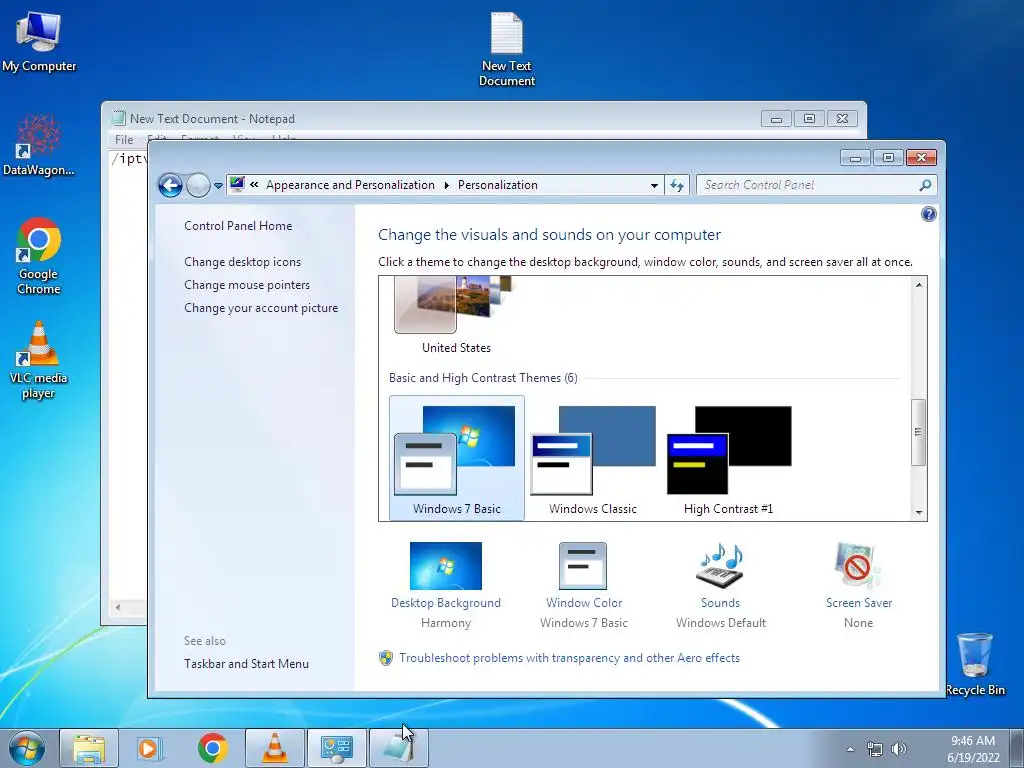Click the theme list scroll up arrow
Viewport: 1024px width, 768px height.
point(919,285)
